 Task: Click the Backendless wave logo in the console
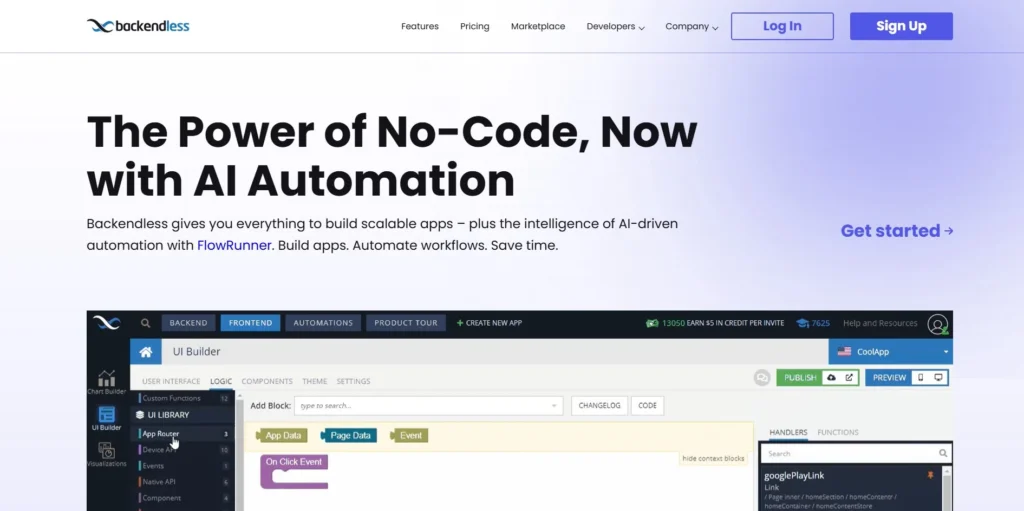(106, 323)
